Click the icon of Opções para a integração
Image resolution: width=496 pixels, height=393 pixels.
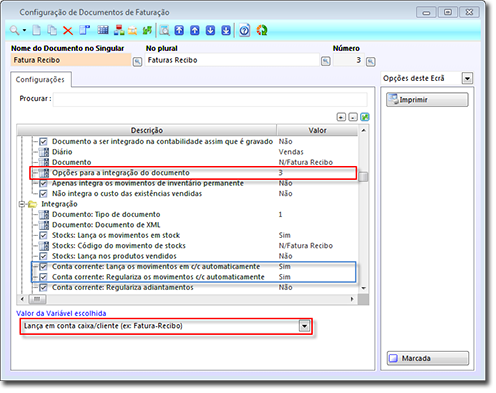pos(44,173)
